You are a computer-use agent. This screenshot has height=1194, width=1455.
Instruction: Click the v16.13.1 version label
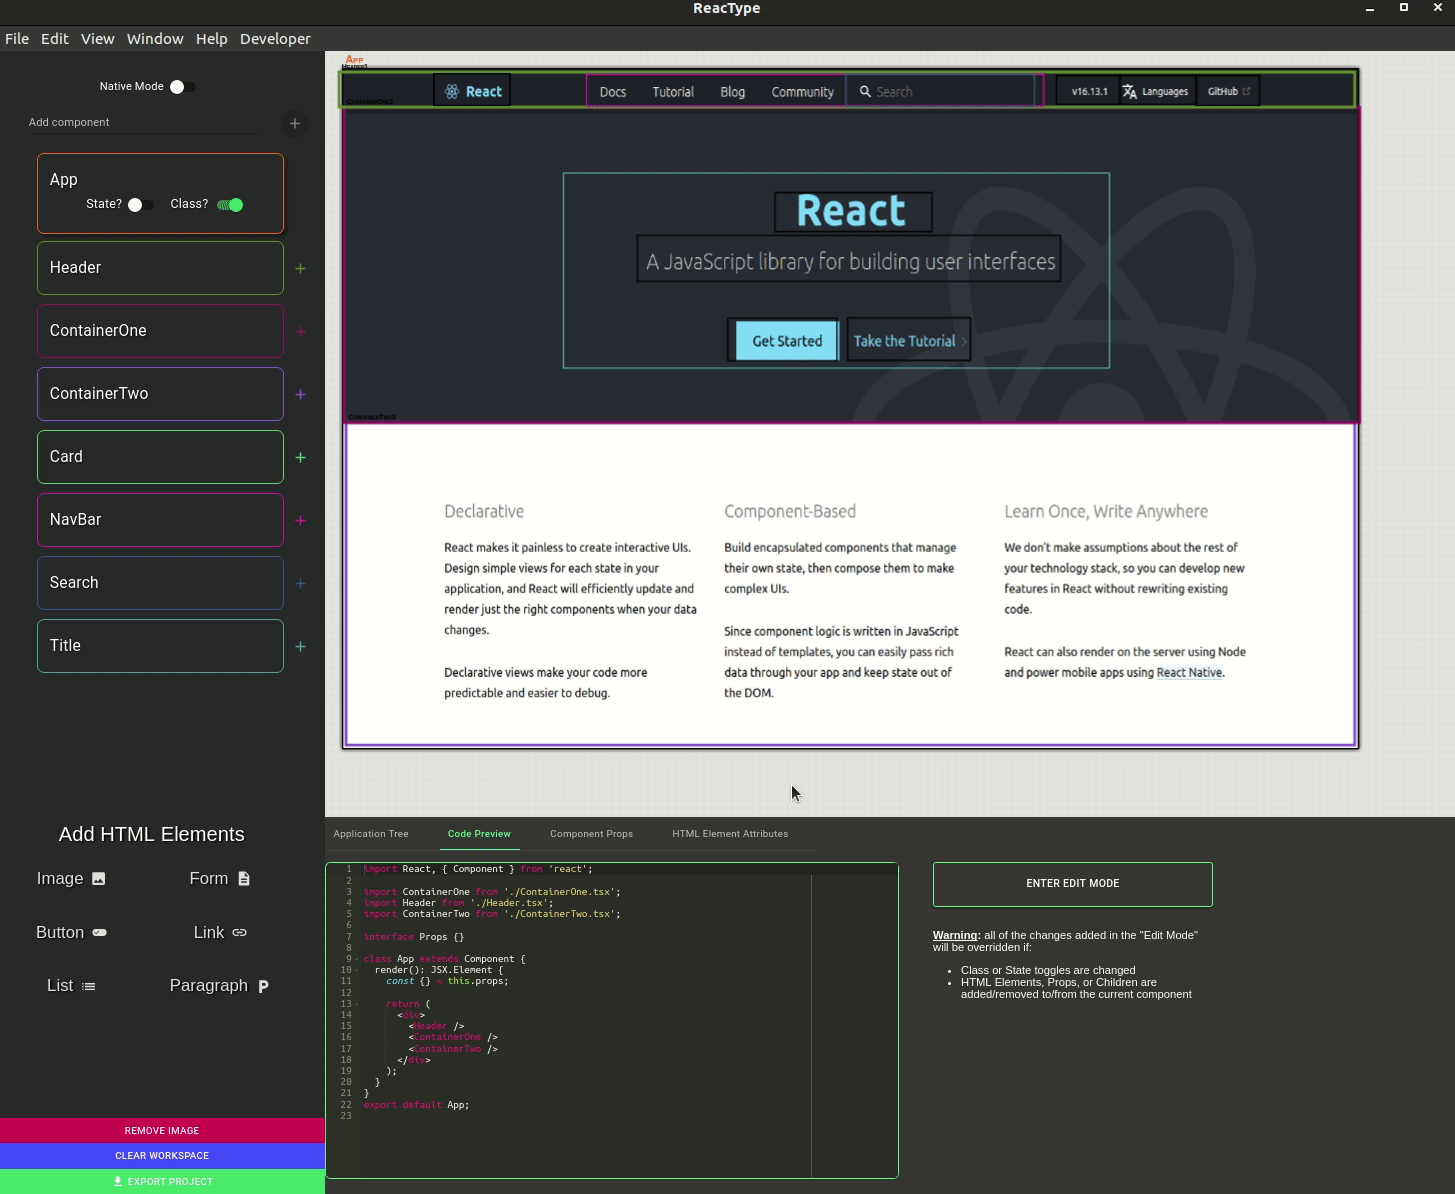click(1089, 91)
